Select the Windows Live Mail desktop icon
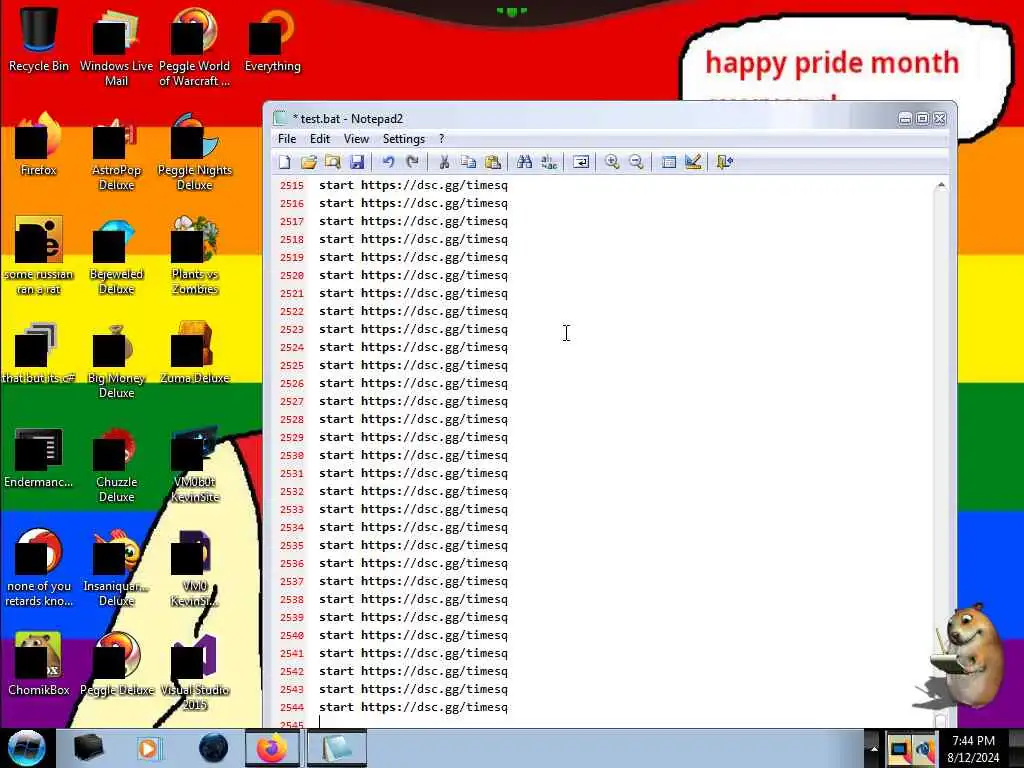Screen dimensions: 1024x768 [x=116, y=47]
